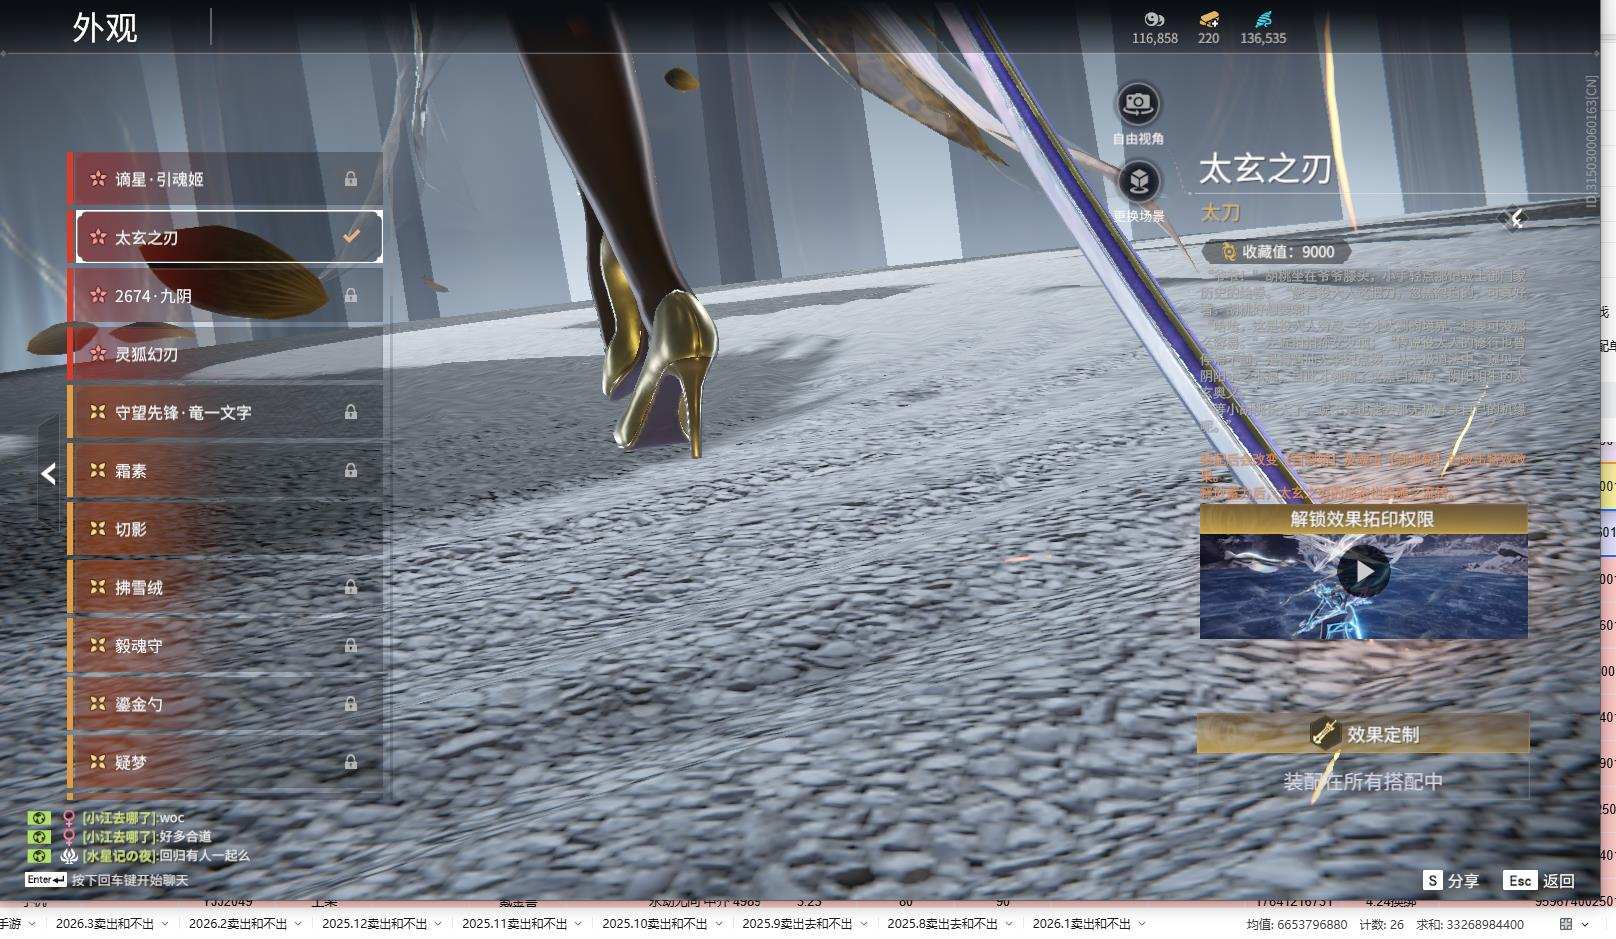Image resolution: width=1616 pixels, height=939 pixels.
Task: Click the blue feather currency icon
Action: 1263,19
